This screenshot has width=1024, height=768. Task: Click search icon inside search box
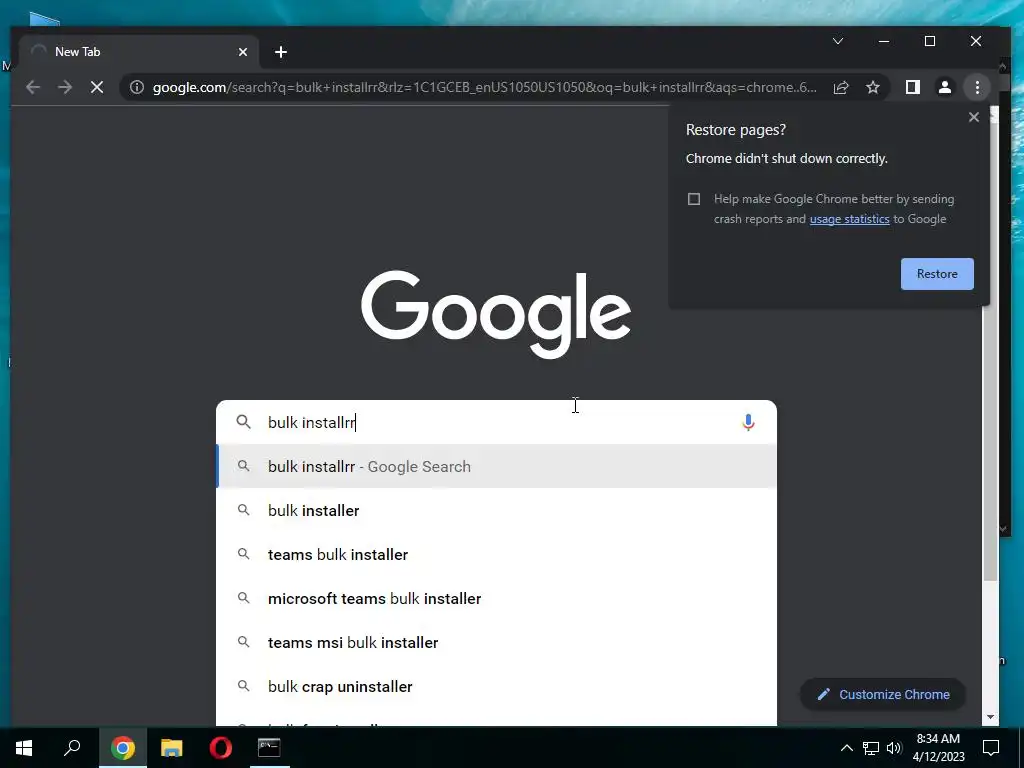pyautogui.click(x=244, y=423)
